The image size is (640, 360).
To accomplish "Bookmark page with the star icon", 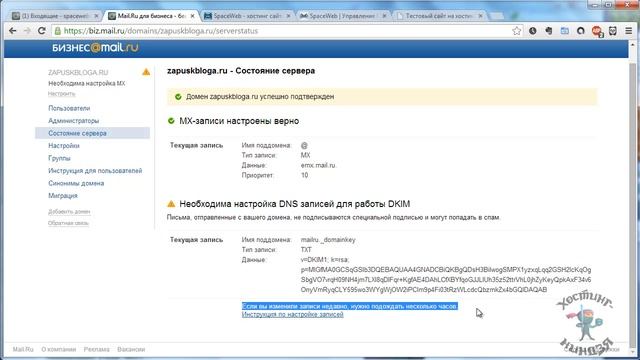I will [516, 31].
